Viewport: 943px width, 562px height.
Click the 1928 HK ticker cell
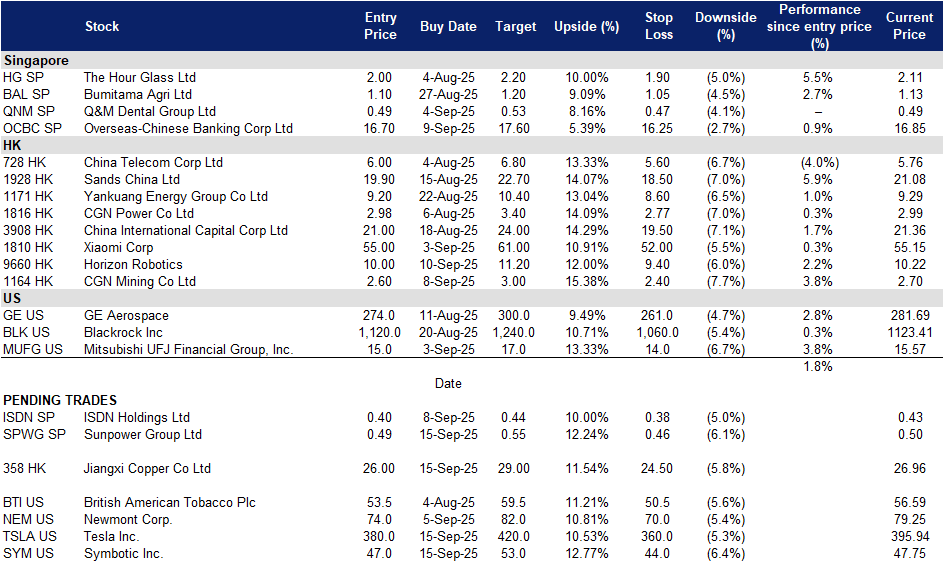point(28,179)
